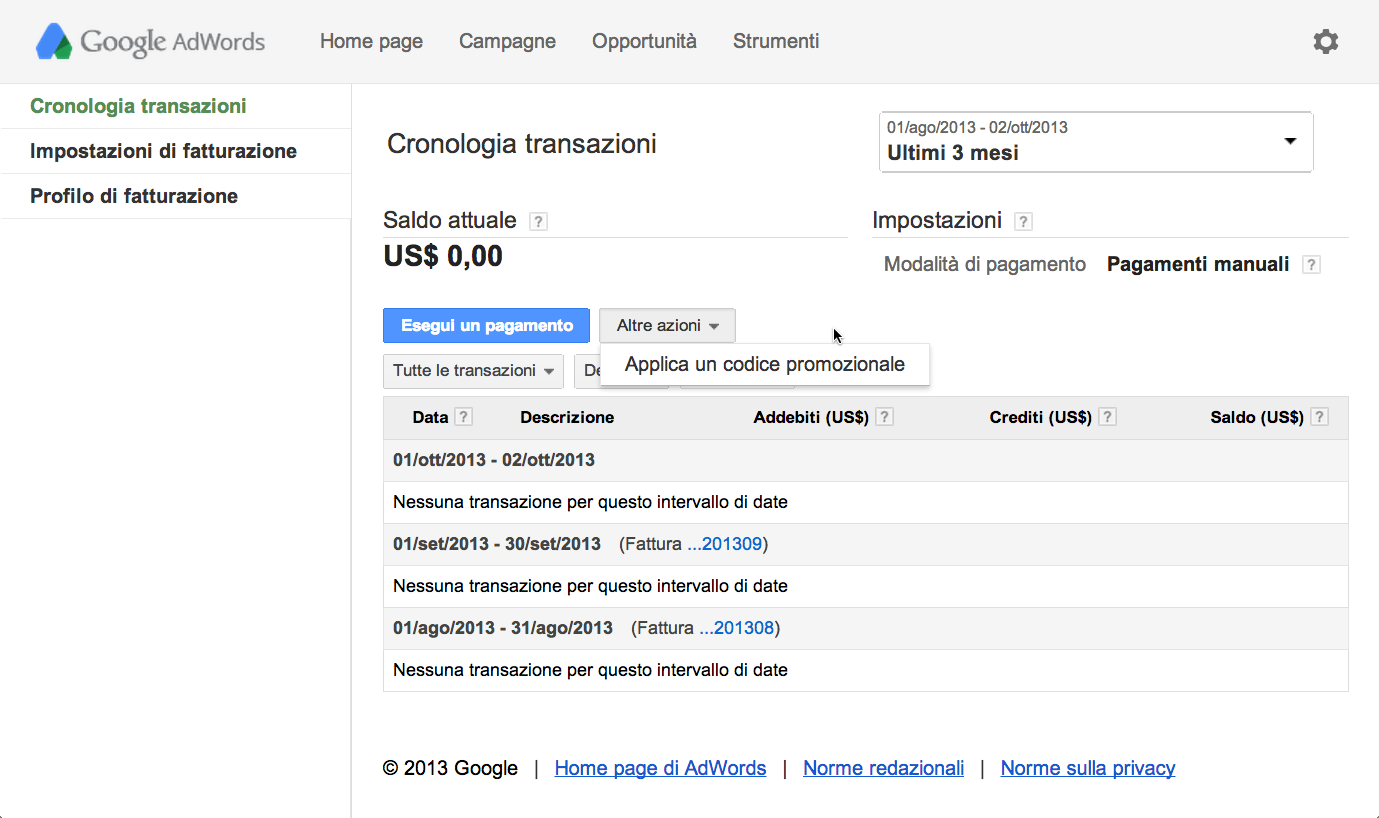Open invoice link ...201309
The width and height of the screenshot is (1379, 818).
pyautogui.click(x=725, y=544)
